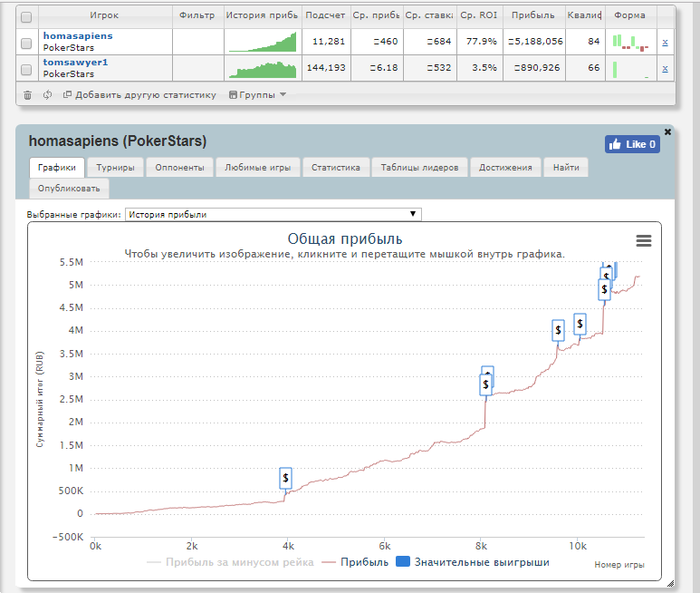The width and height of the screenshot is (700, 593).
Task: Click the profit history sparkline for homasapiens
Action: [262, 42]
